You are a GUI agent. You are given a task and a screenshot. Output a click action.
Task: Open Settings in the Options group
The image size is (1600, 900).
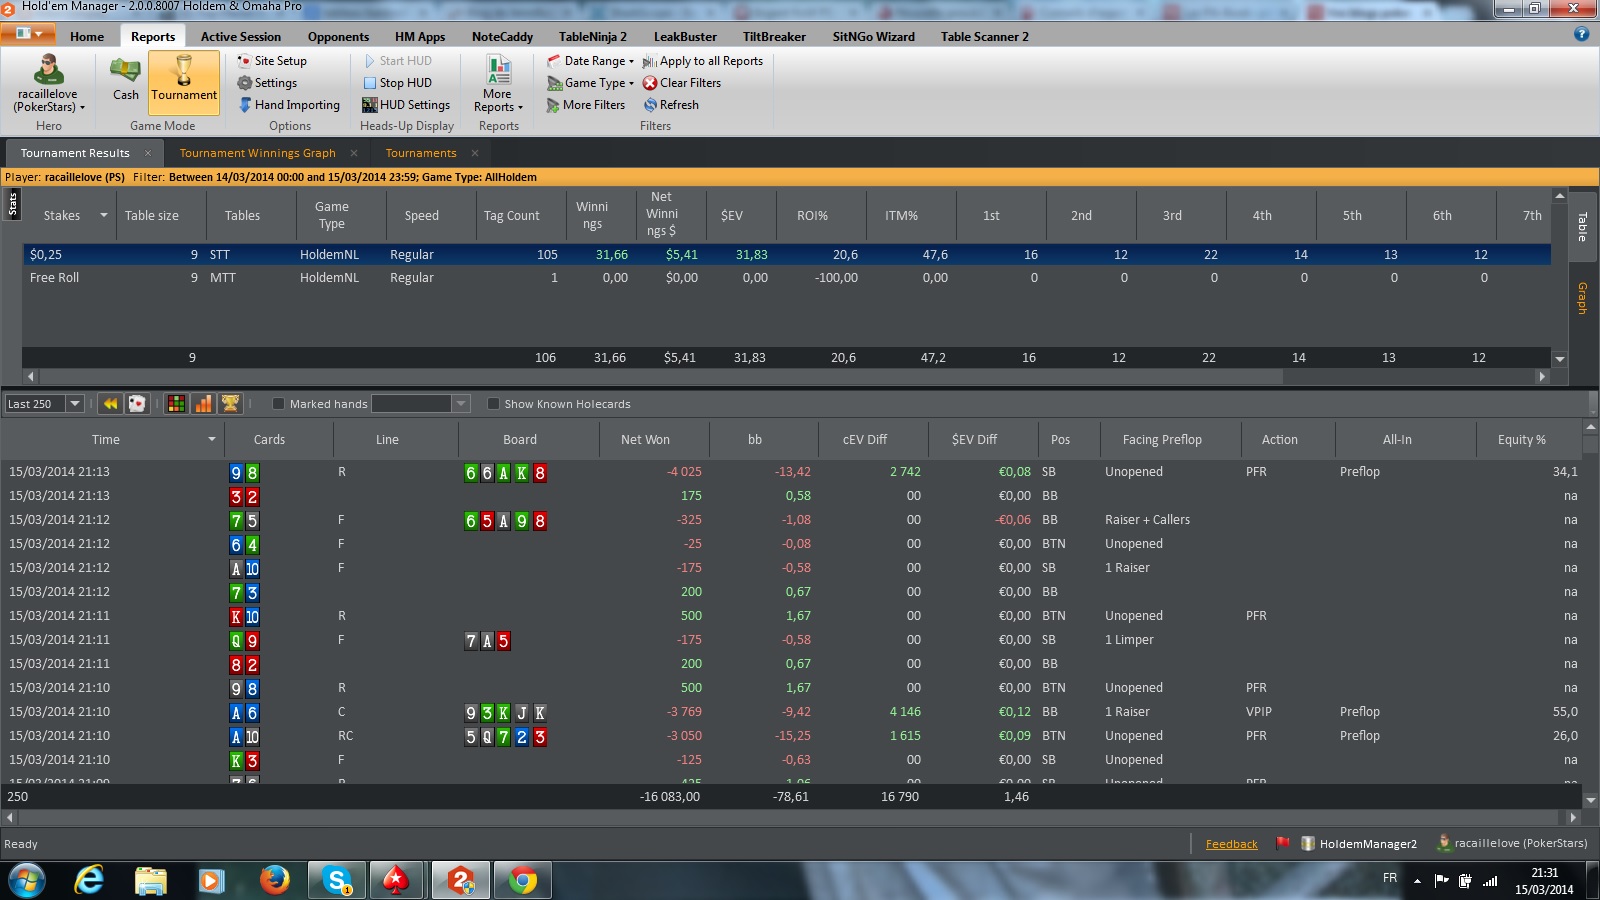[x=267, y=83]
